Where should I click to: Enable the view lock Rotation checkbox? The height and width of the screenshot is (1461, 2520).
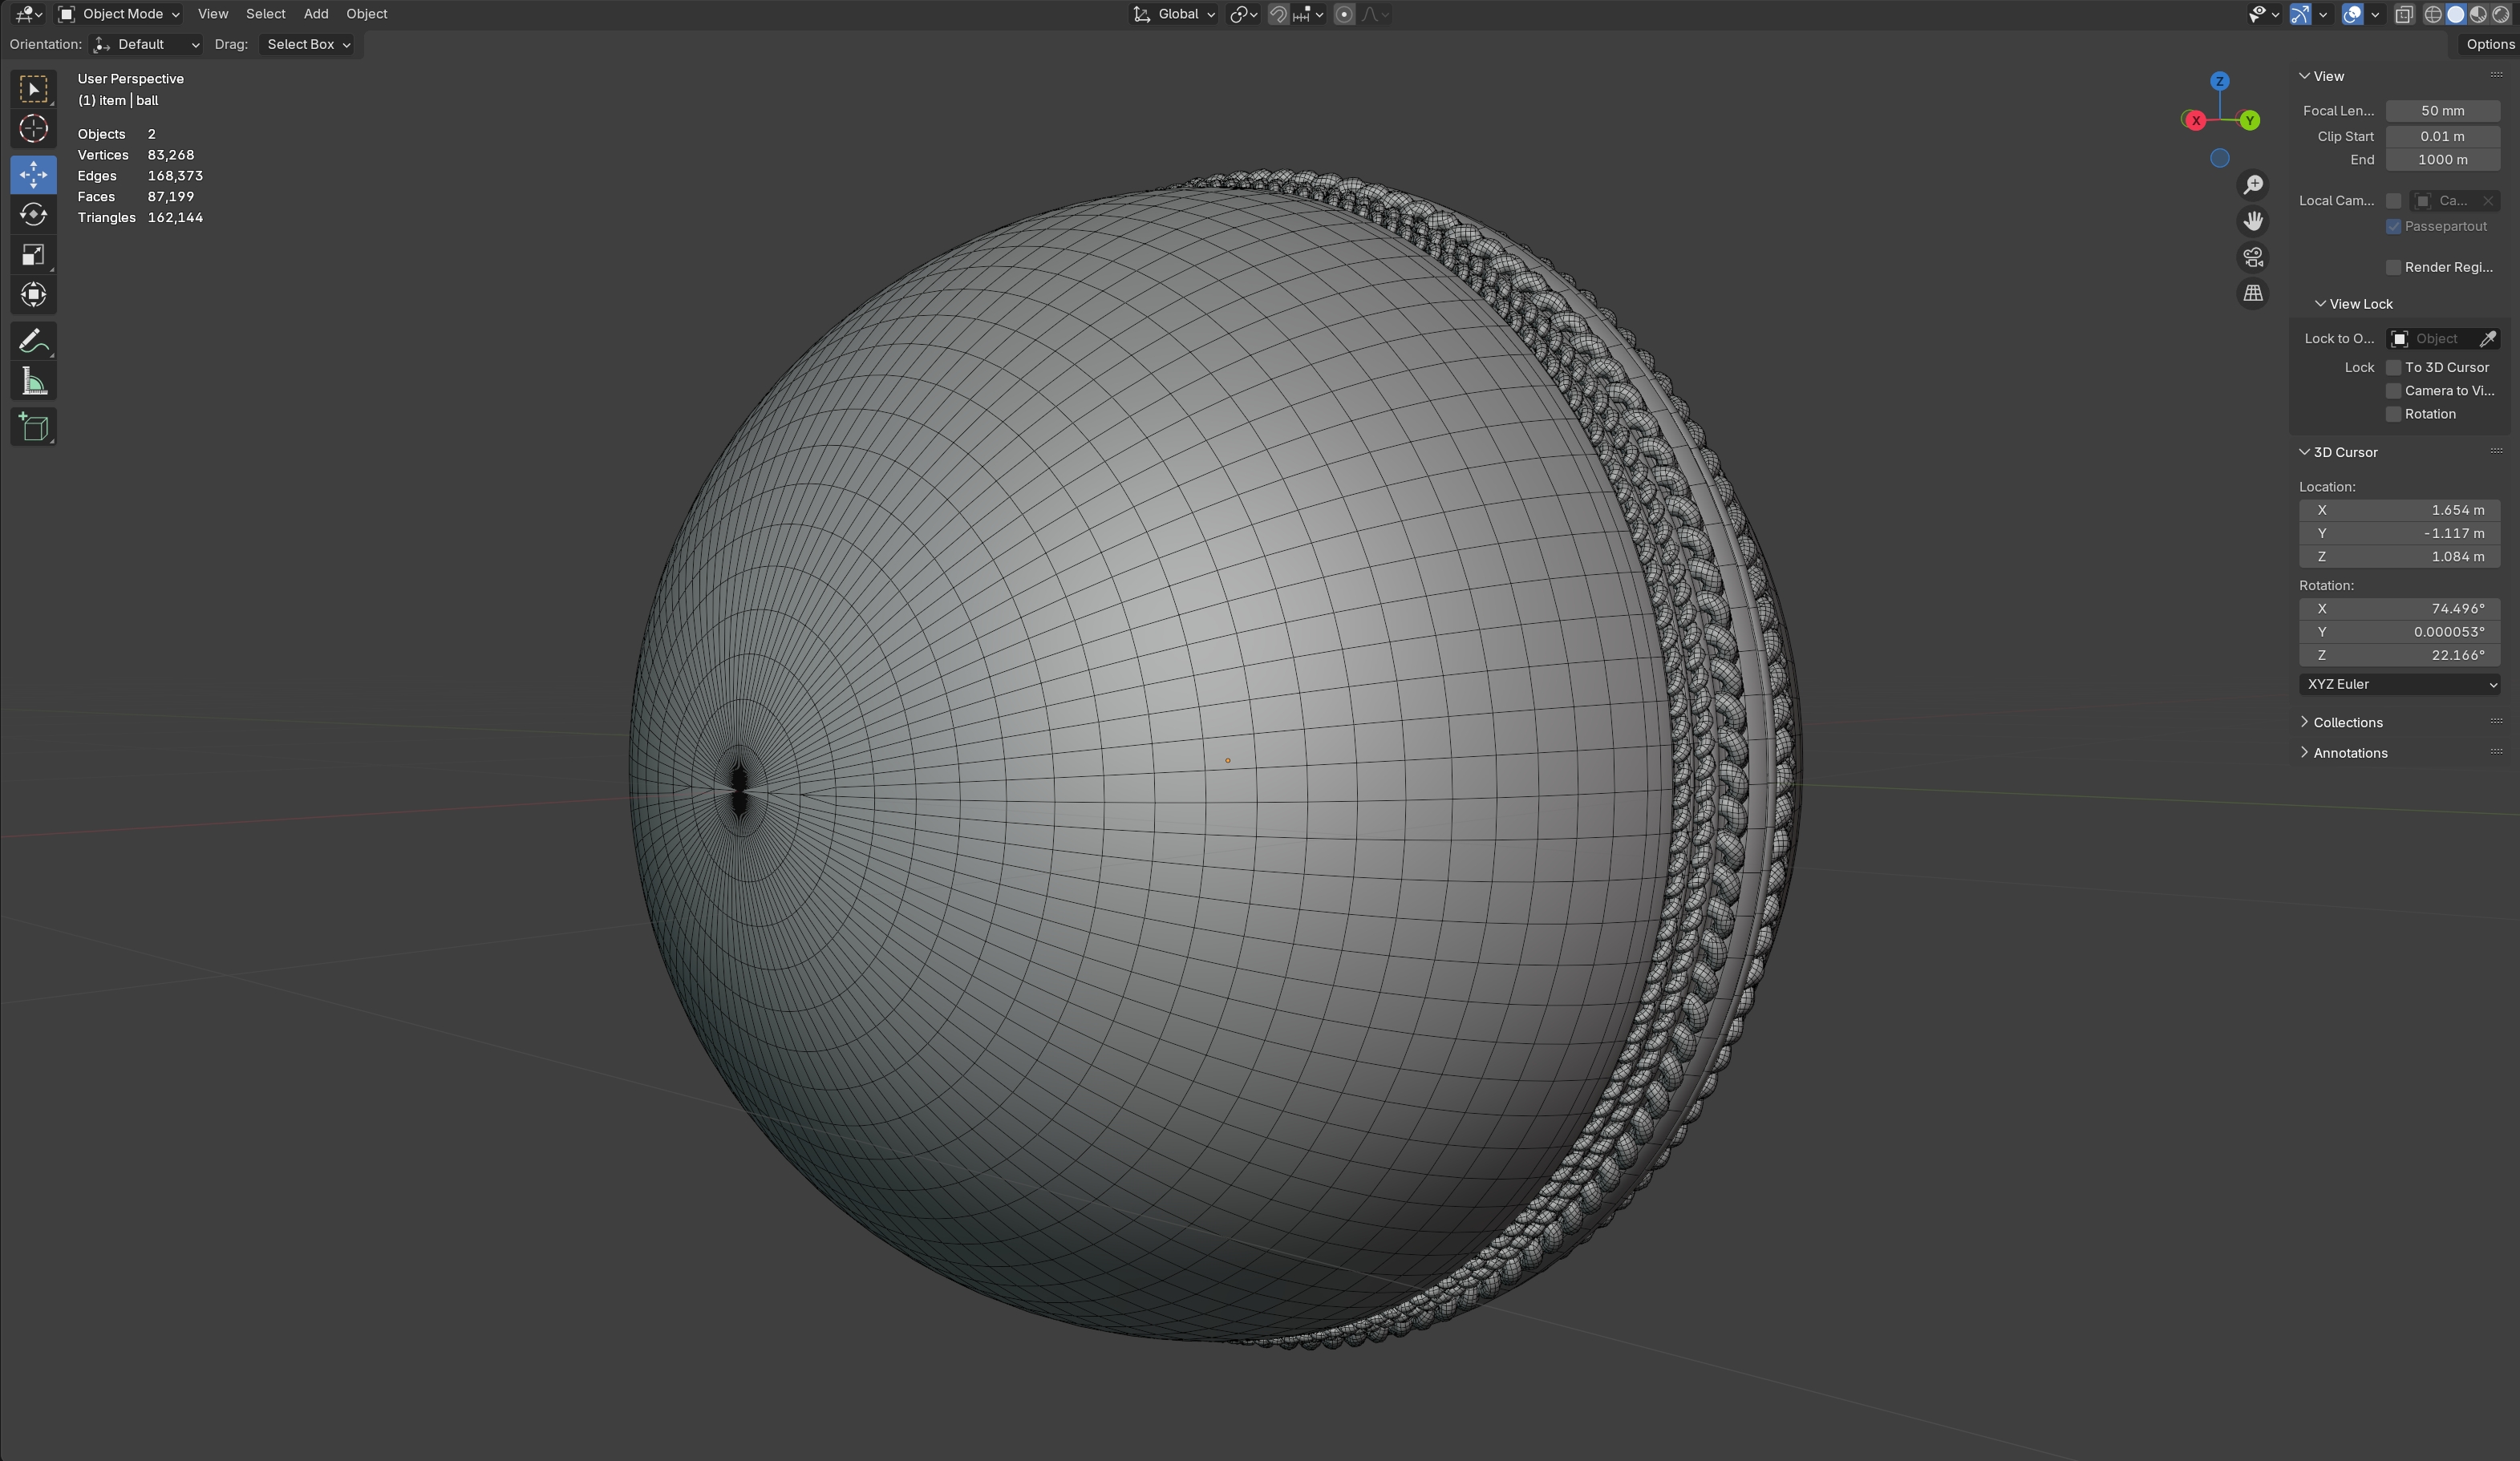tap(2393, 414)
